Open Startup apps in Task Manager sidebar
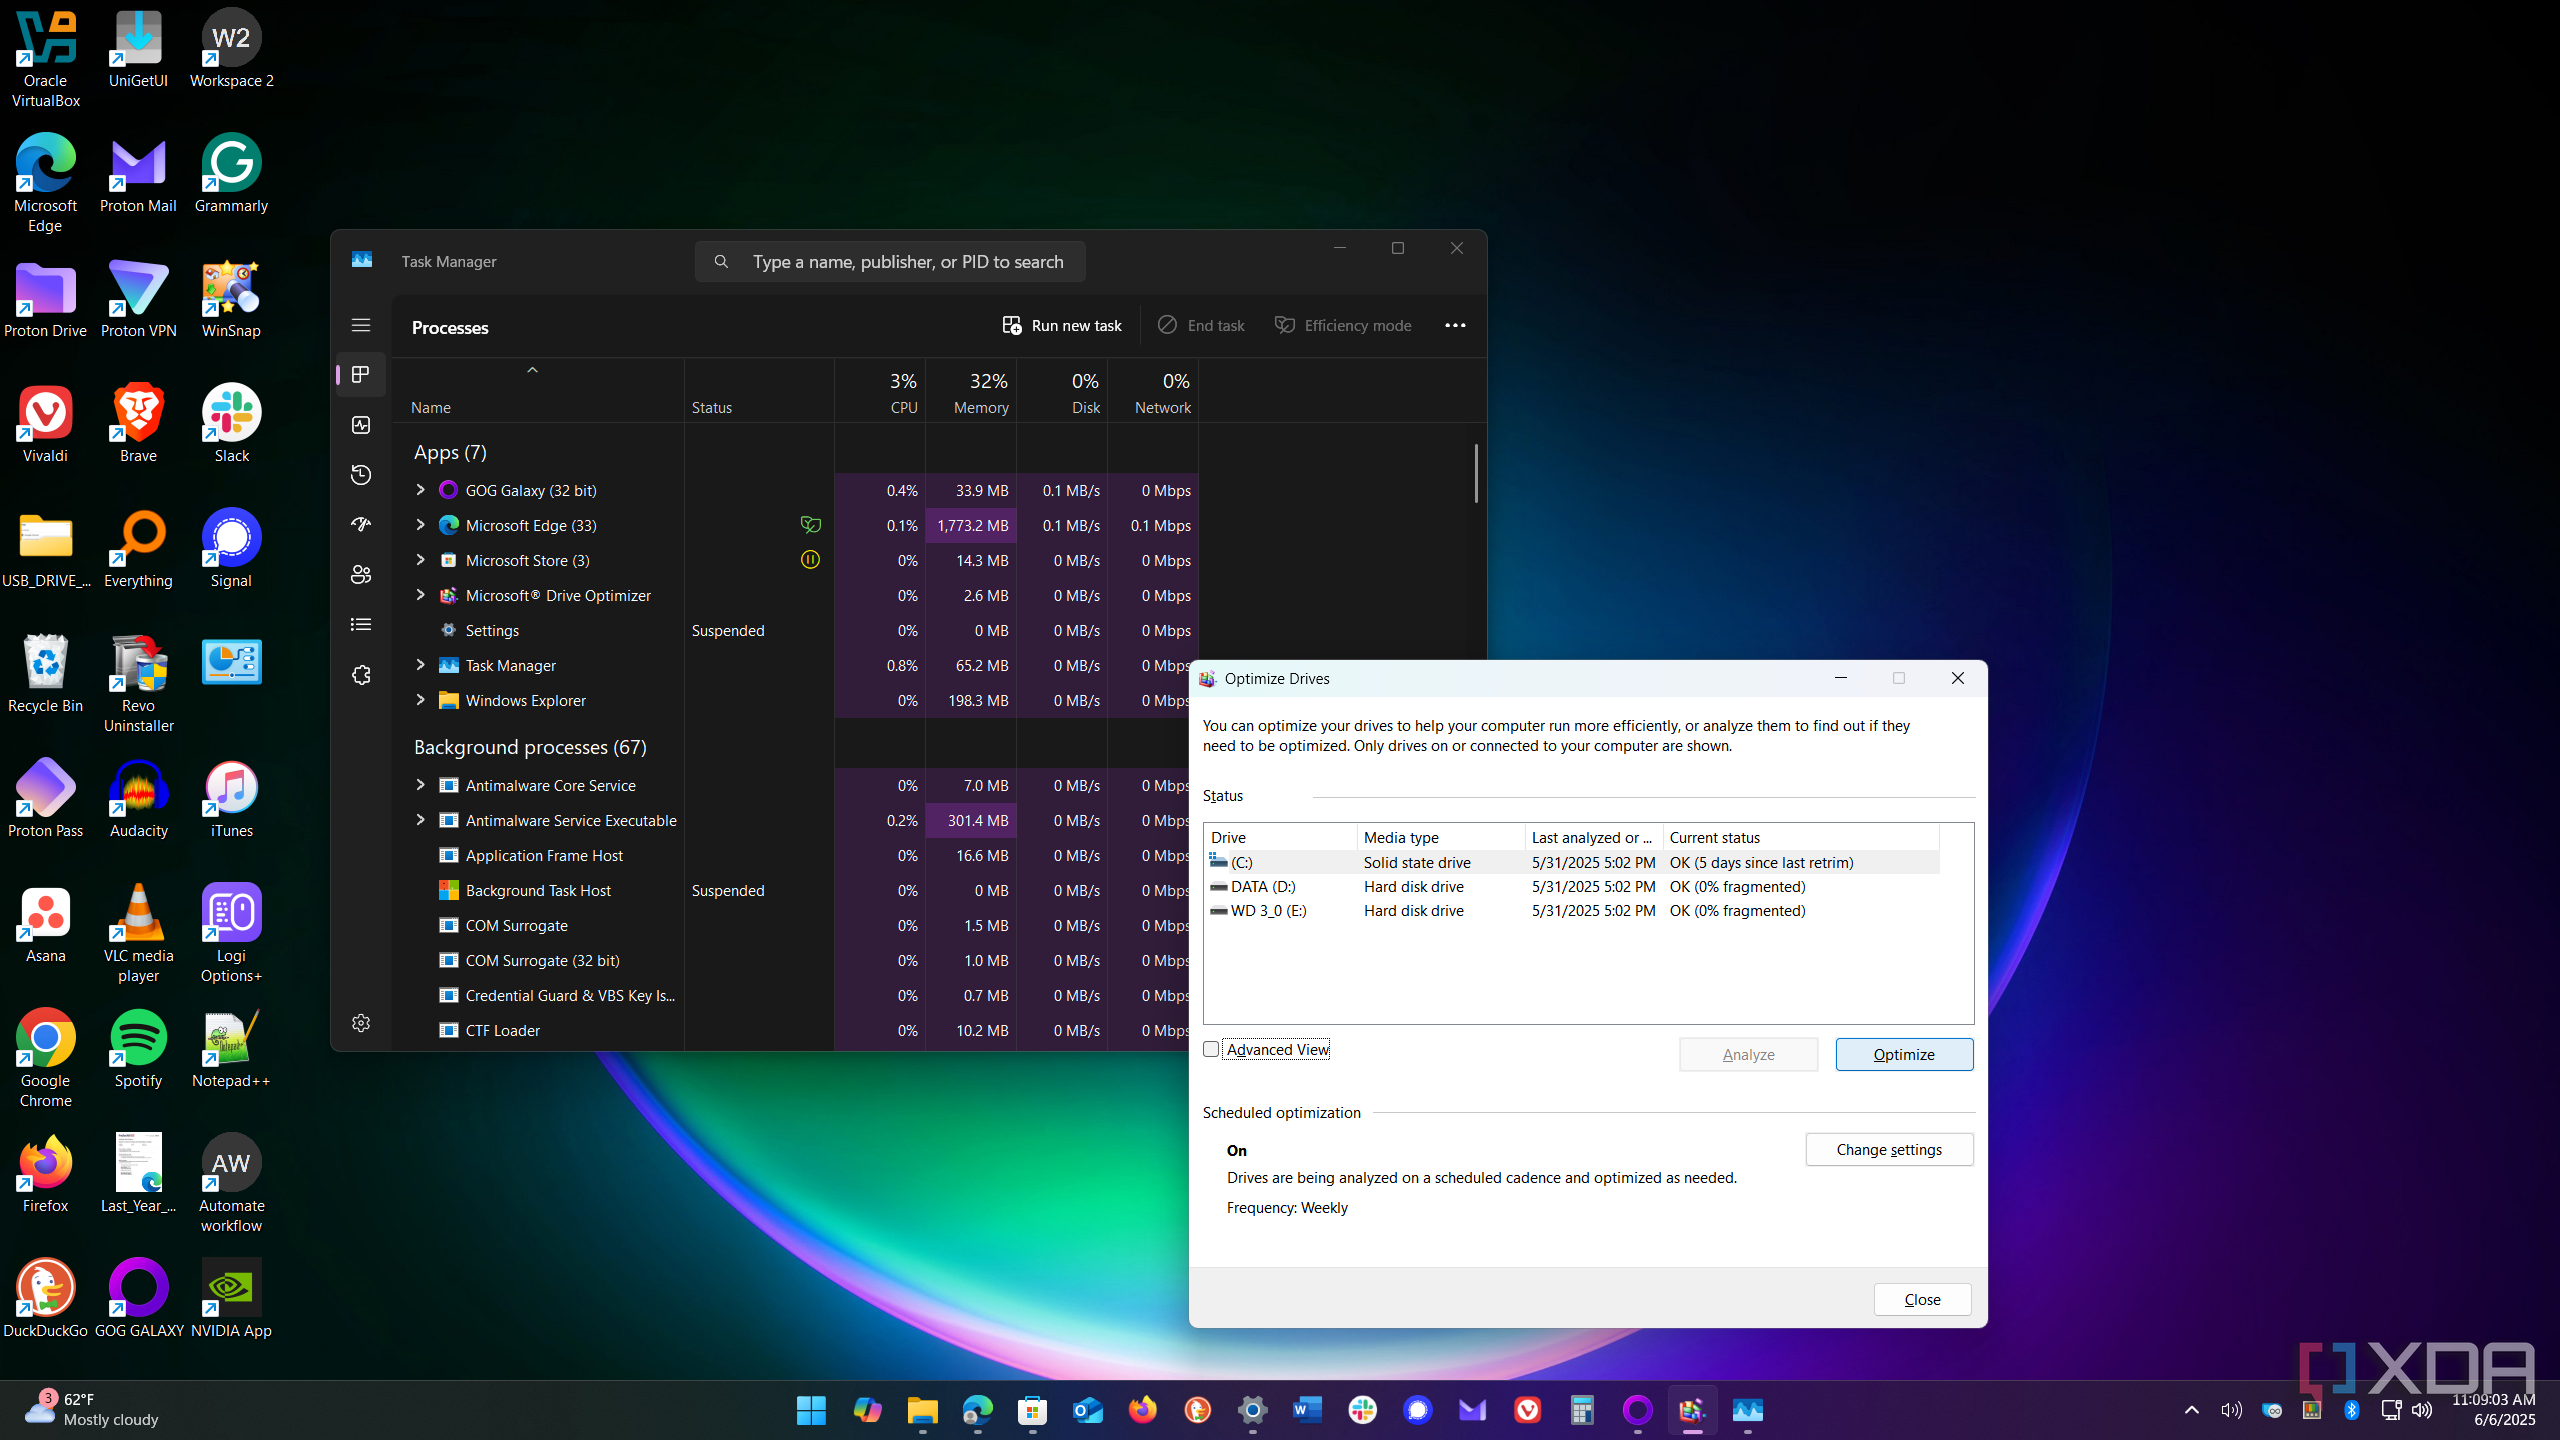This screenshot has width=2560, height=1440. [x=361, y=524]
